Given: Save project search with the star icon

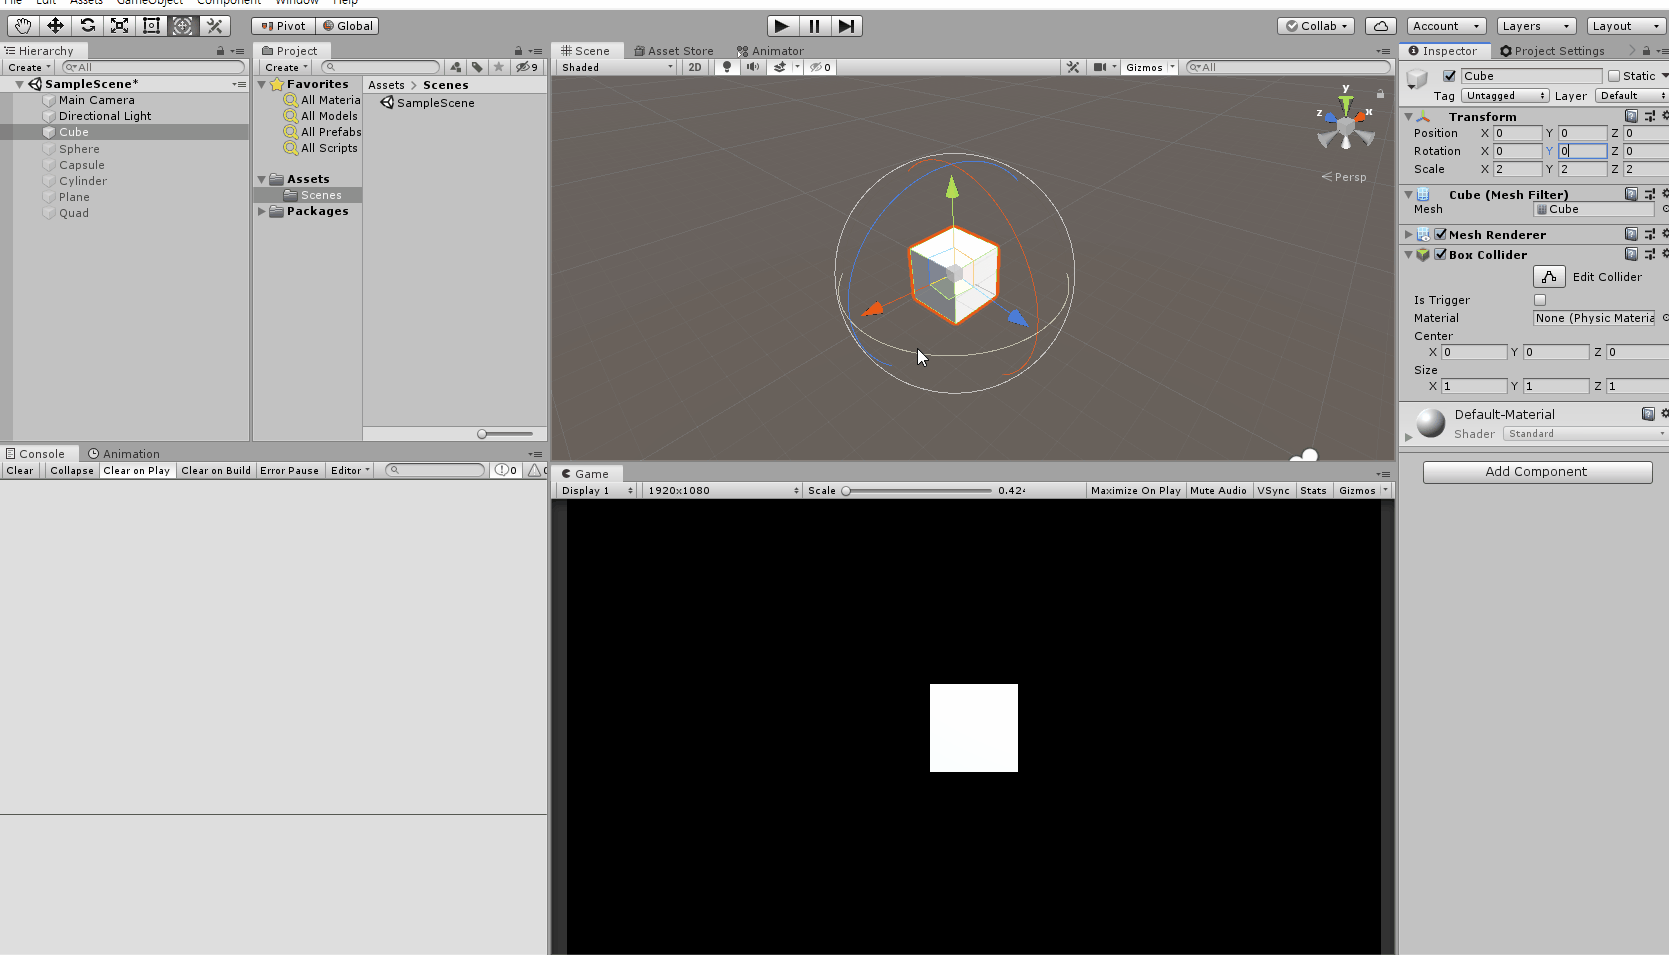Looking at the screenshot, I should tap(499, 67).
